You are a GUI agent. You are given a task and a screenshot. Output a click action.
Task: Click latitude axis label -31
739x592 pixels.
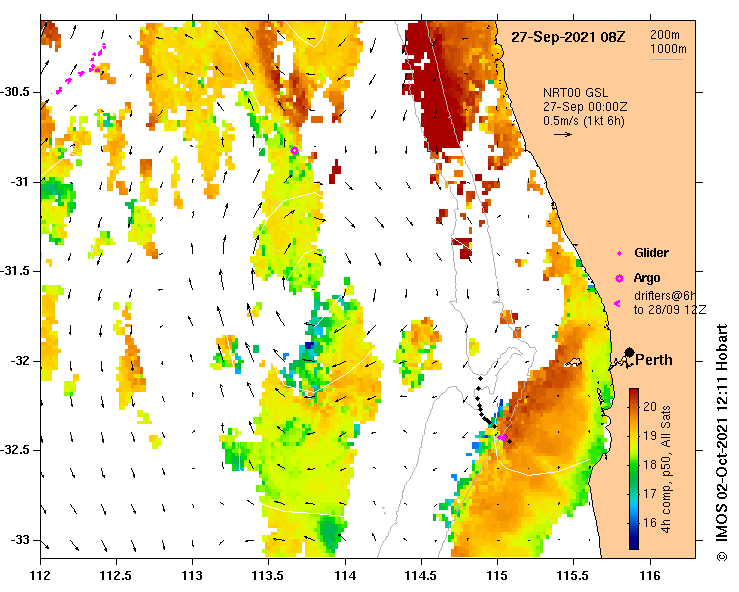coord(19,182)
